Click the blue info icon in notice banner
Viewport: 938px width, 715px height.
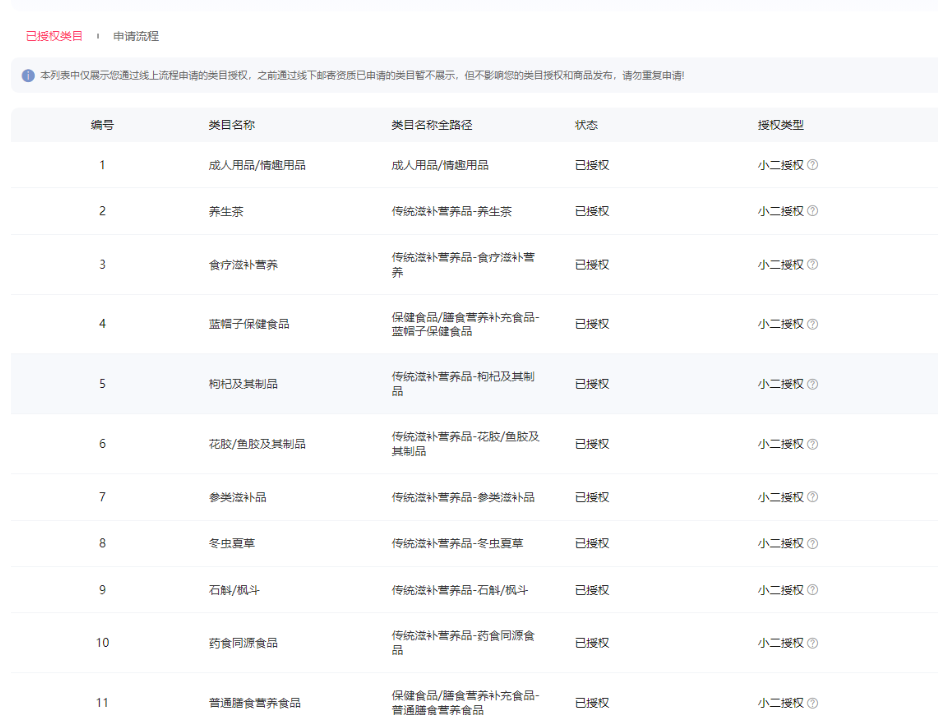[x=28, y=76]
